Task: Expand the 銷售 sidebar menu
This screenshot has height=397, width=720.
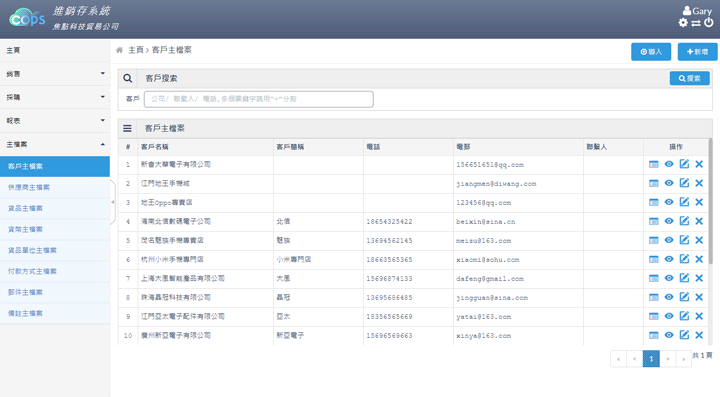Action: pos(55,74)
